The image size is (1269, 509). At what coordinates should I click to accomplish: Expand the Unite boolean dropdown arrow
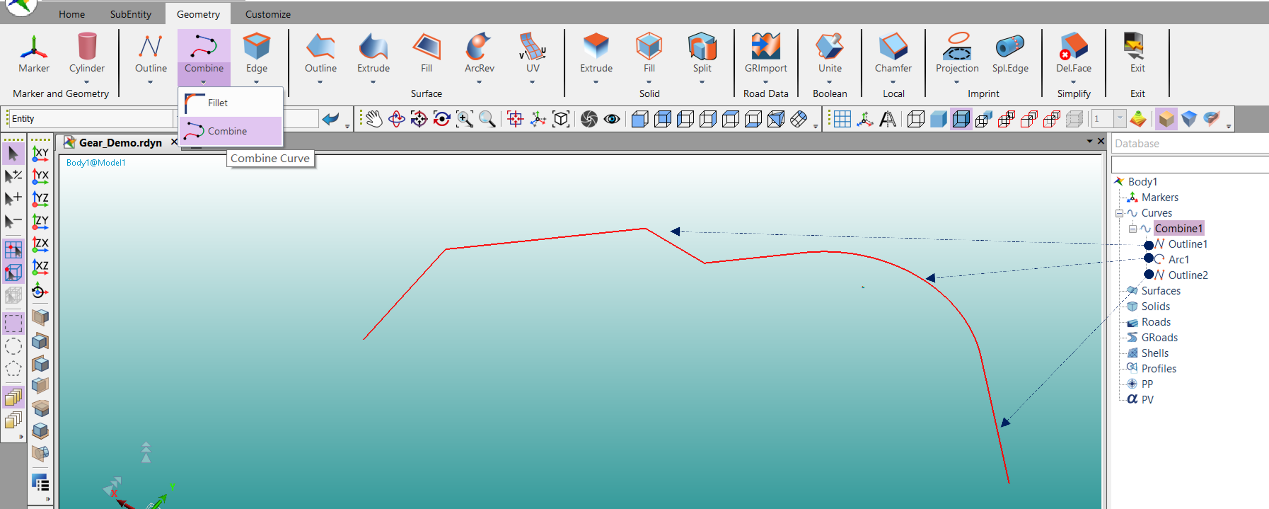coord(830,82)
